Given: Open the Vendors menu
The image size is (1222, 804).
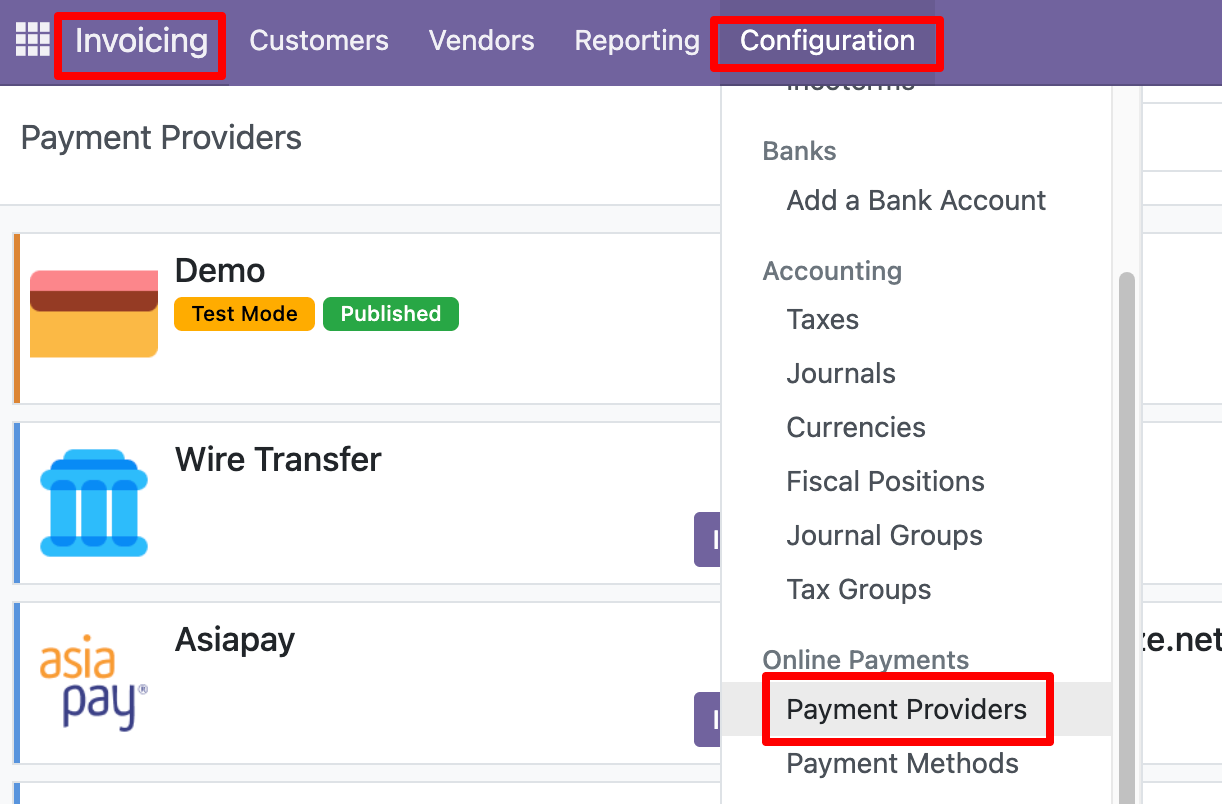Looking at the screenshot, I should pyautogui.click(x=481, y=41).
